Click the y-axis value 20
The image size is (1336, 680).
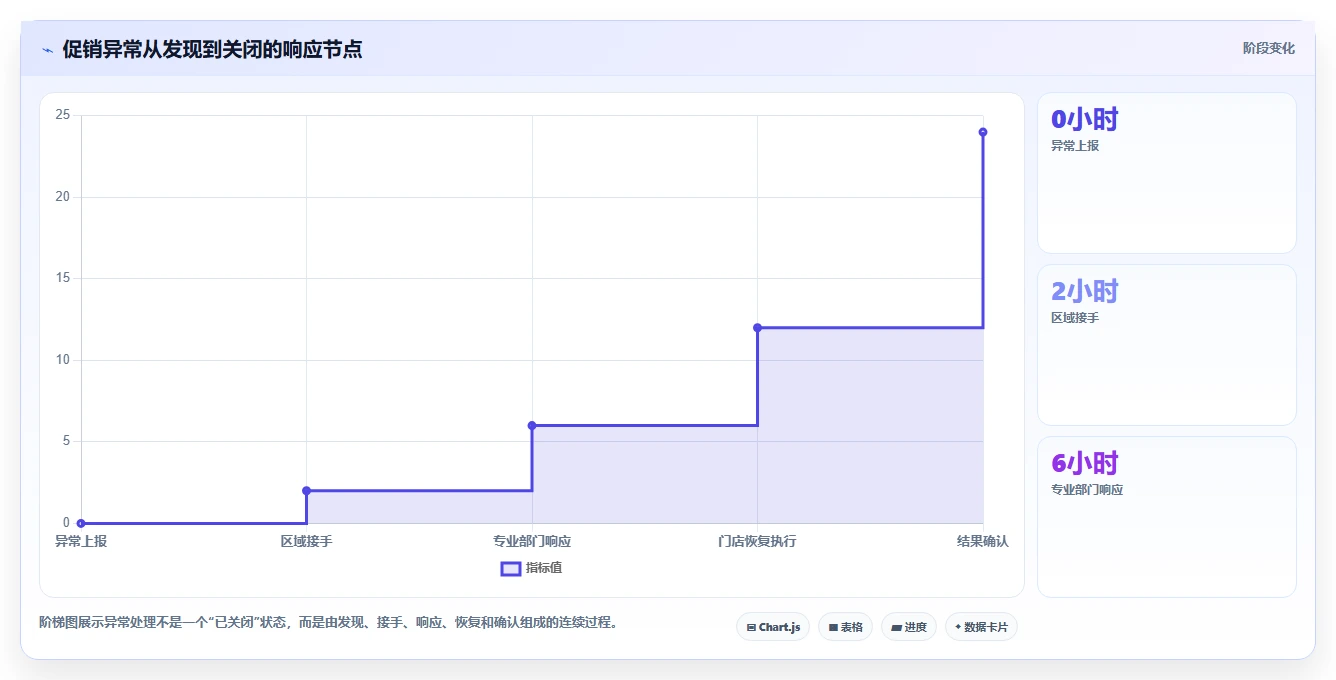click(x=63, y=197)
